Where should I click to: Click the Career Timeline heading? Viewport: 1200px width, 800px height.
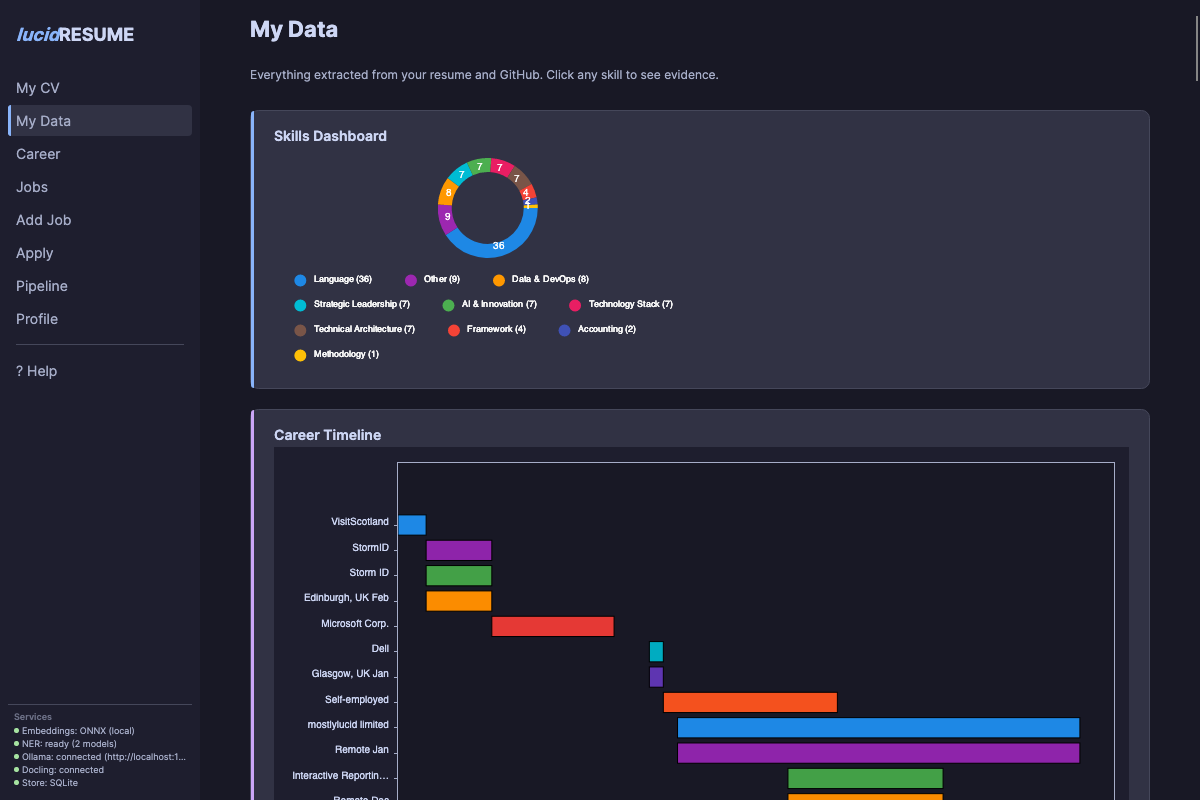[x=327, y=435]
